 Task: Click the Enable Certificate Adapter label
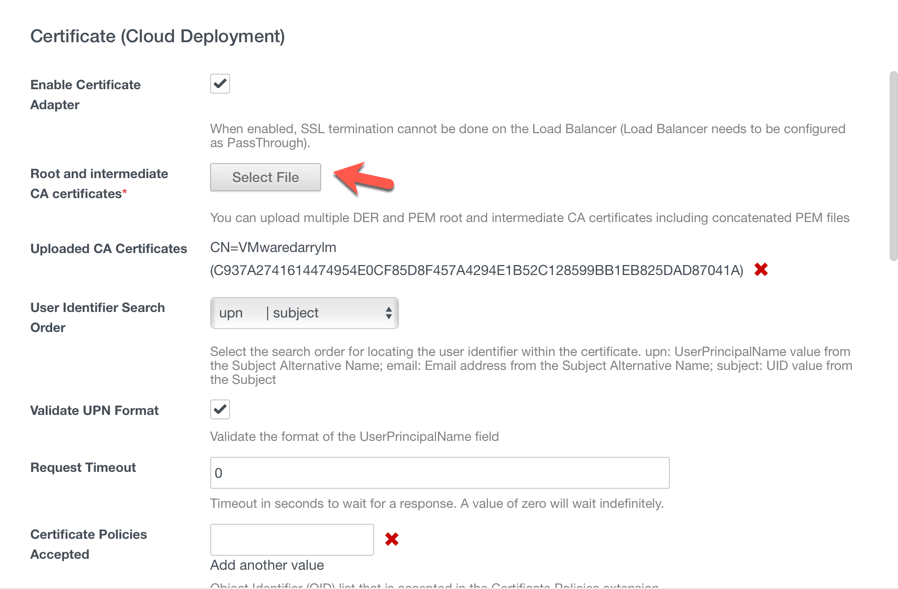pyautogui.click(x=85, y=95)
